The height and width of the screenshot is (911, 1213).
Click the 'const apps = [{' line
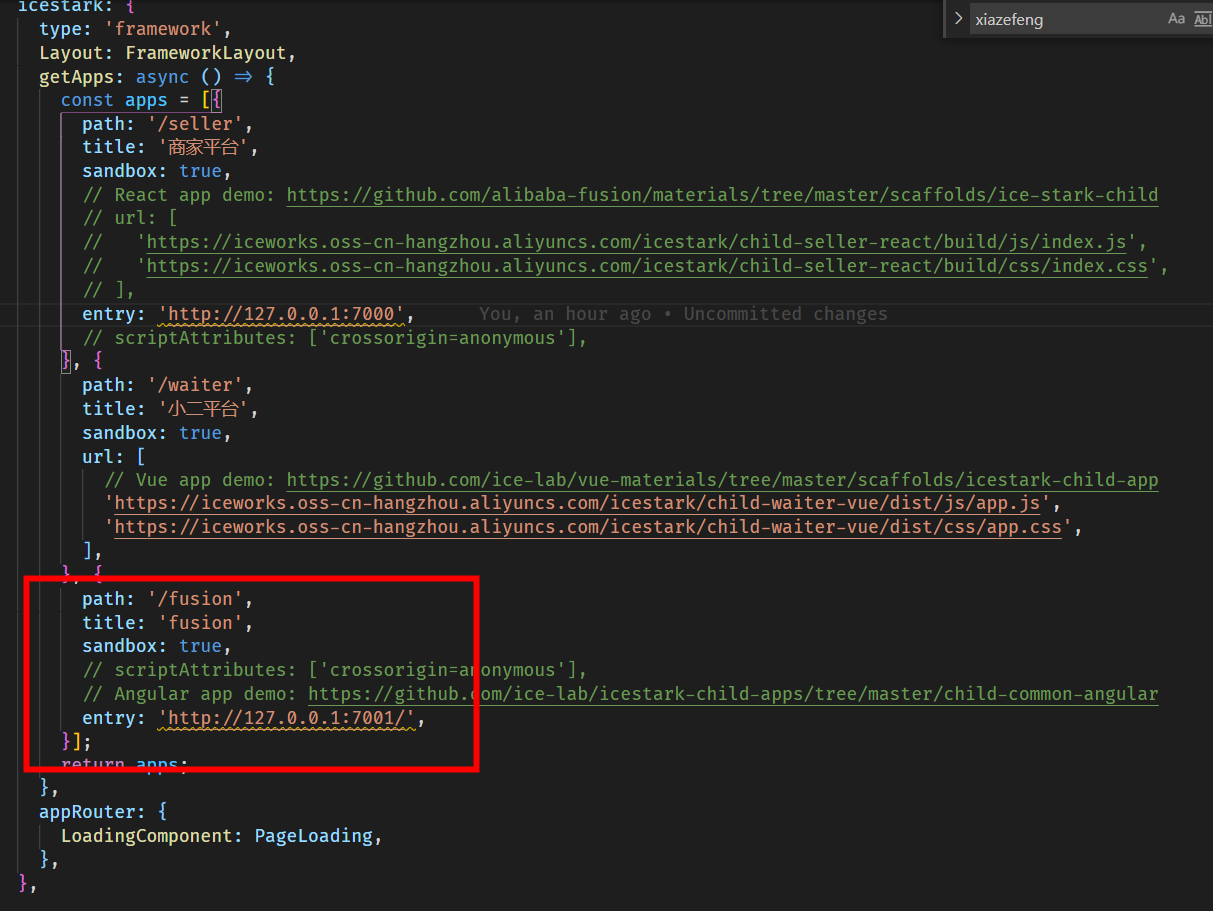(141, 100)
